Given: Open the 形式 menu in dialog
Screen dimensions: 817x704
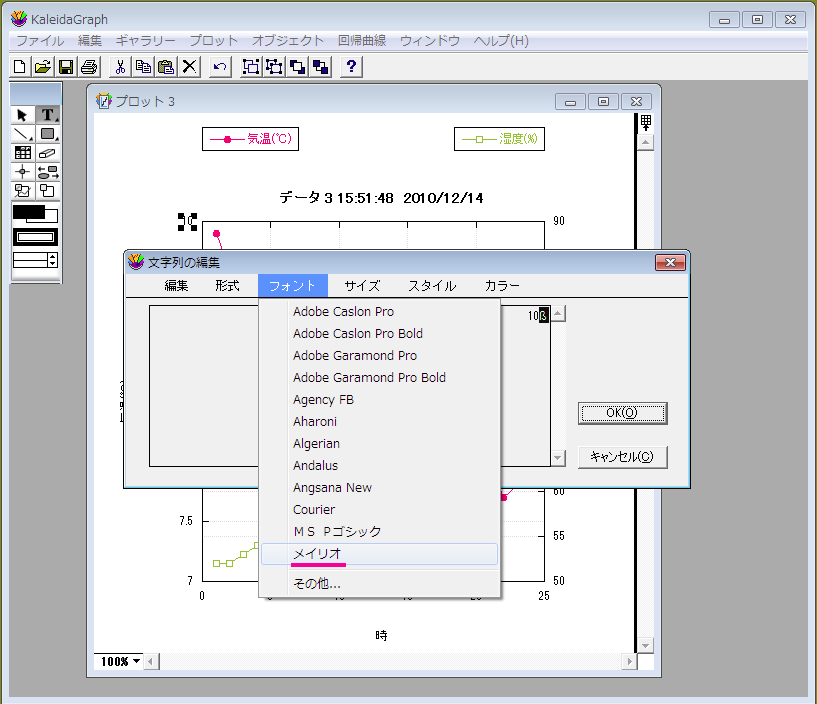Looking at the screenshot, I should click(x=227, y=286).
